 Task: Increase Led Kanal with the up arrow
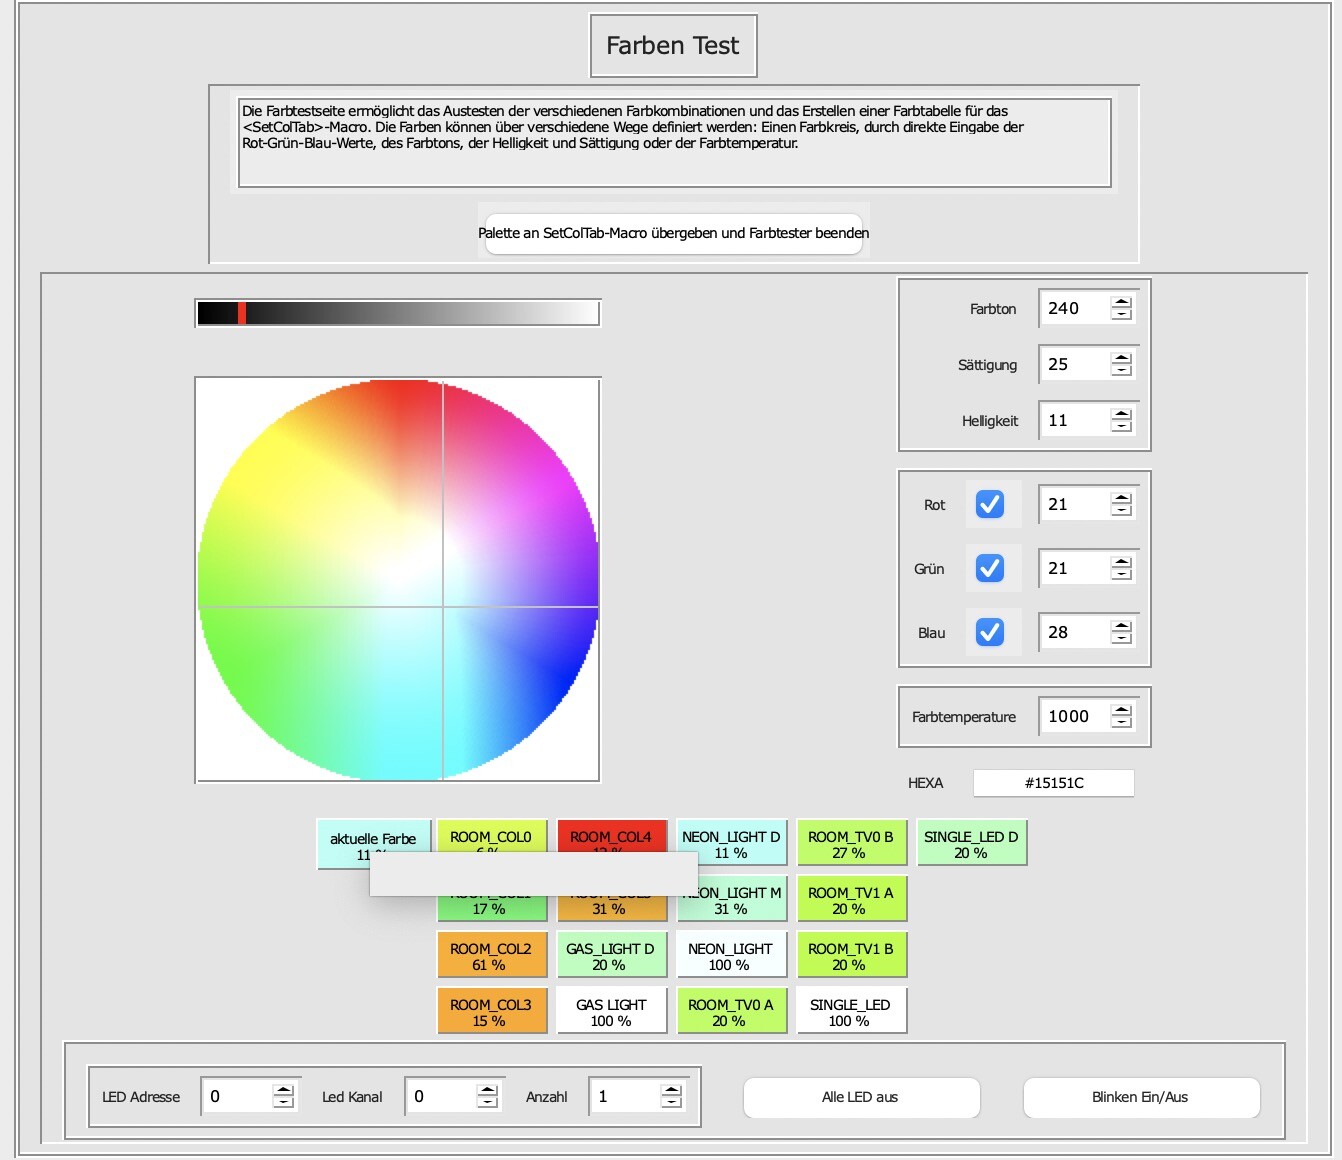488,1090
